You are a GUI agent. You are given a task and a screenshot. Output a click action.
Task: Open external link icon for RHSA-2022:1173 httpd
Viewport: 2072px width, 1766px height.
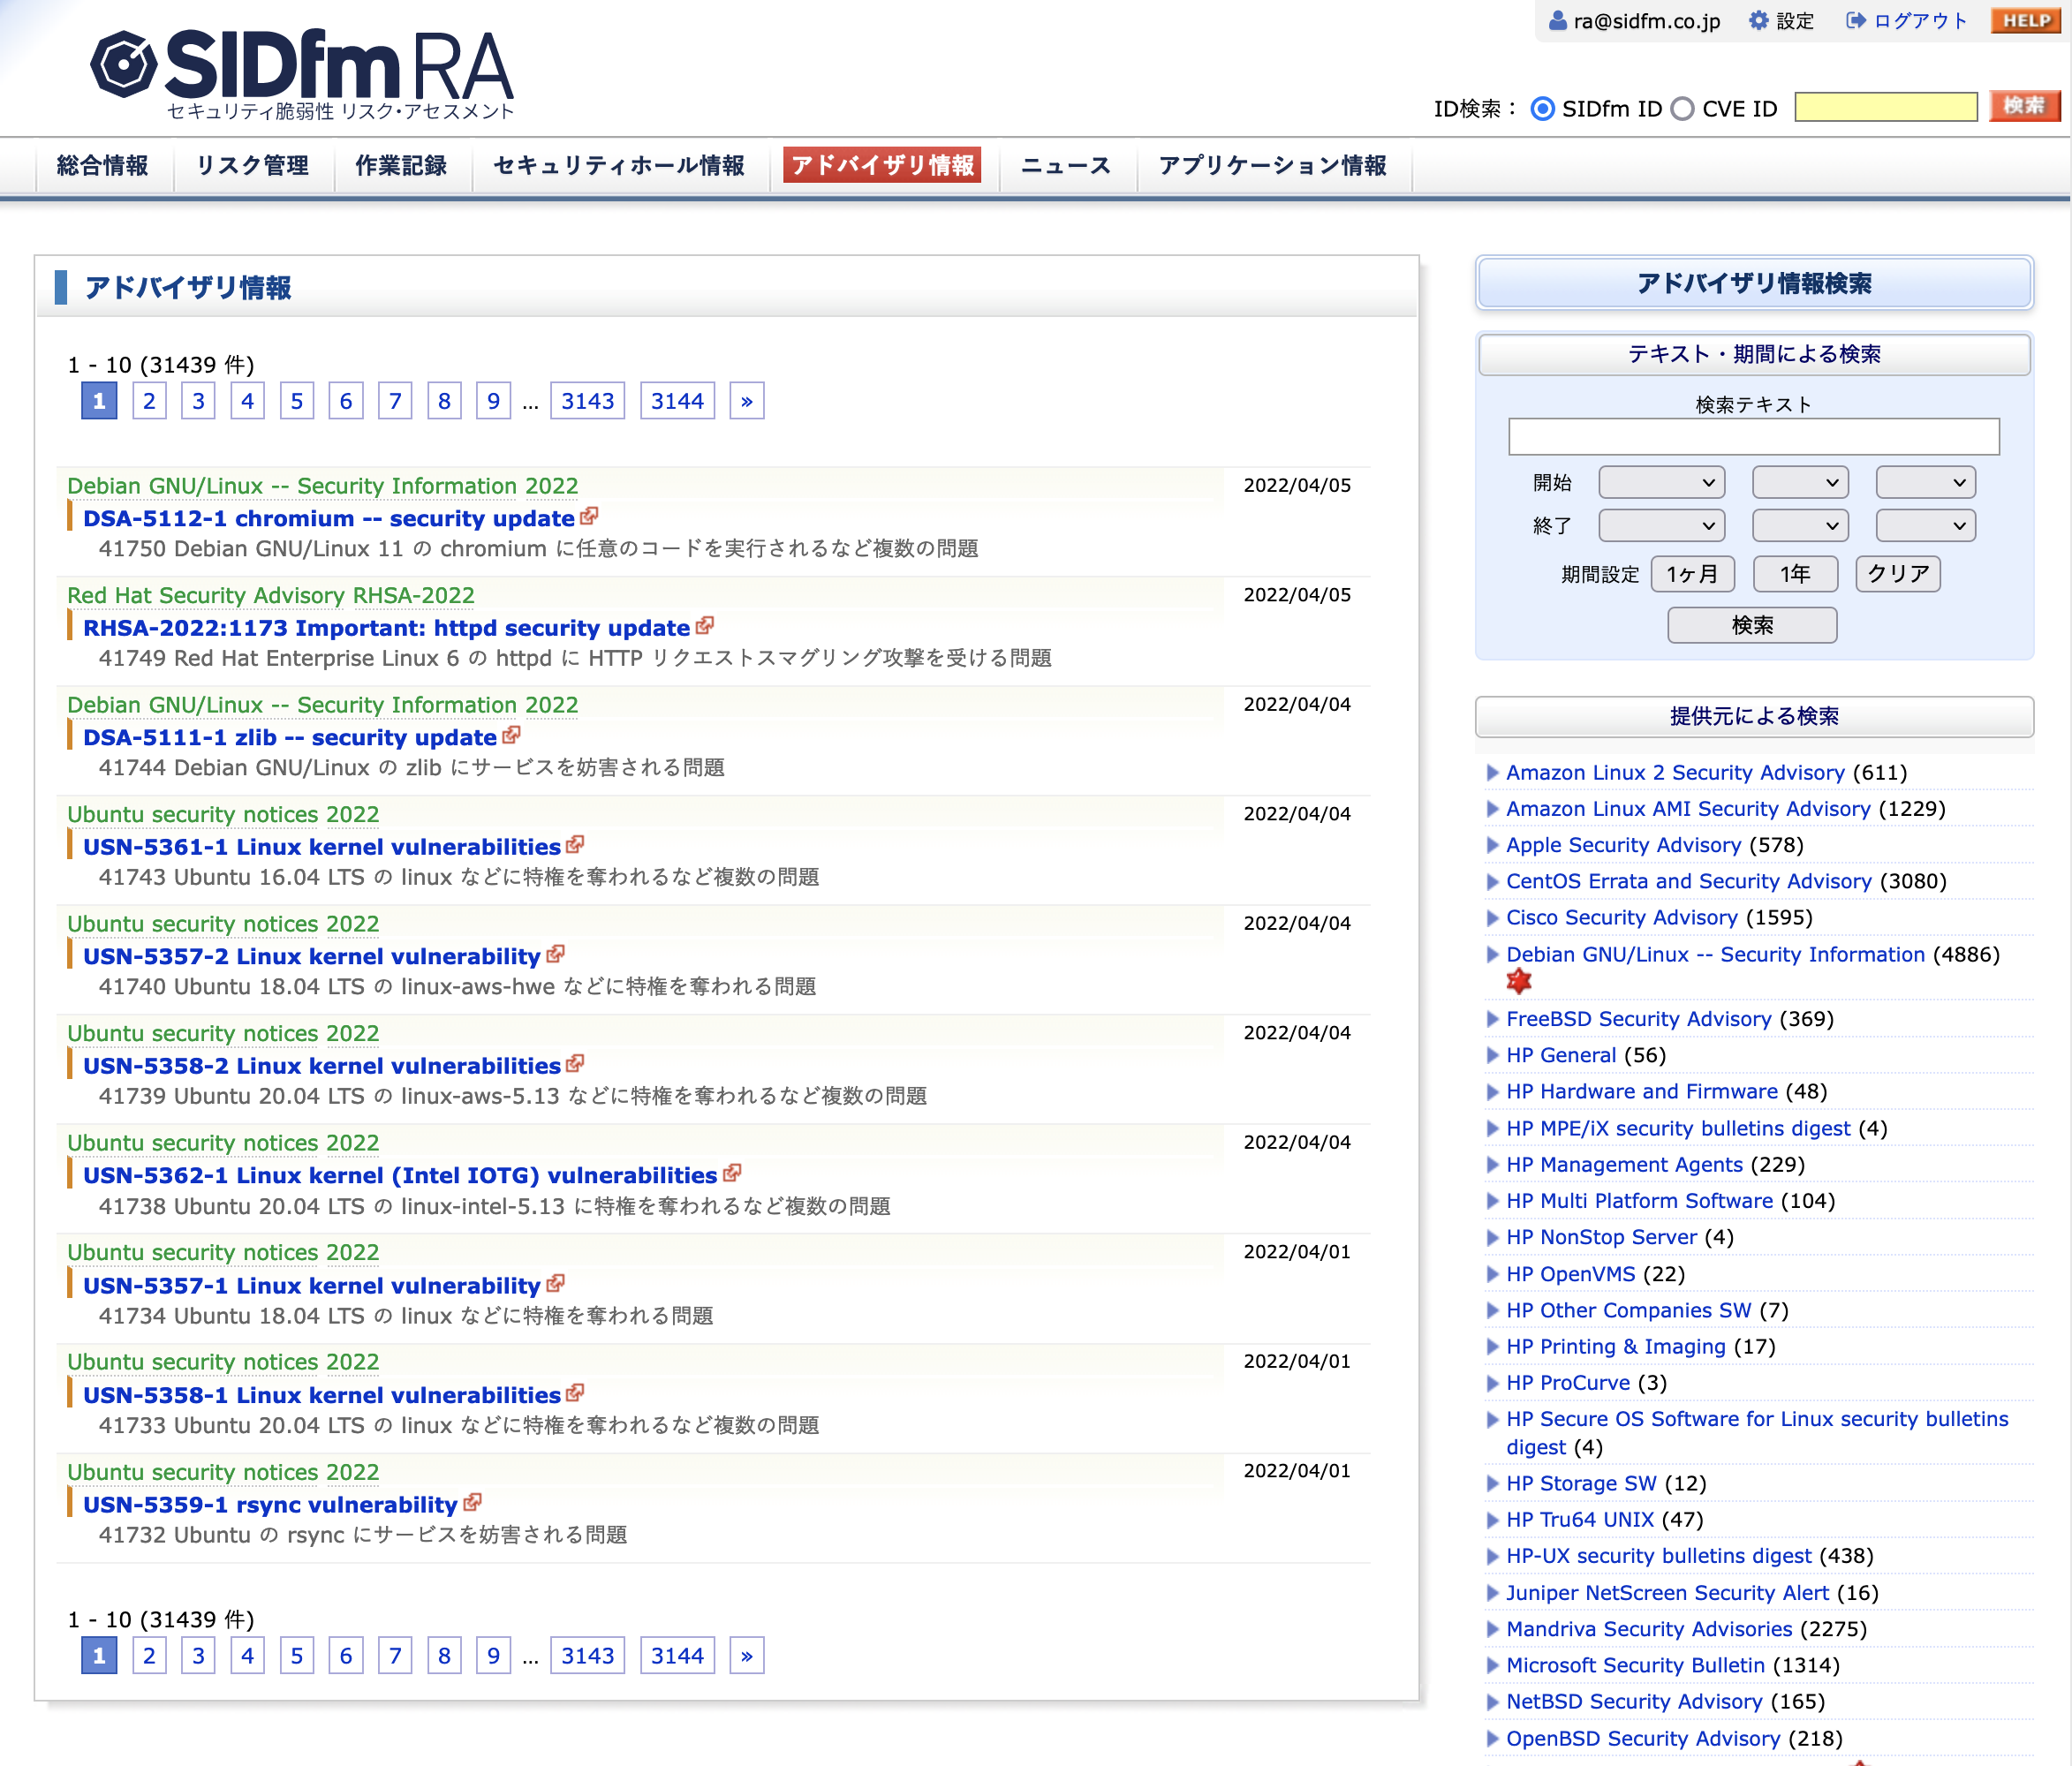705,626
